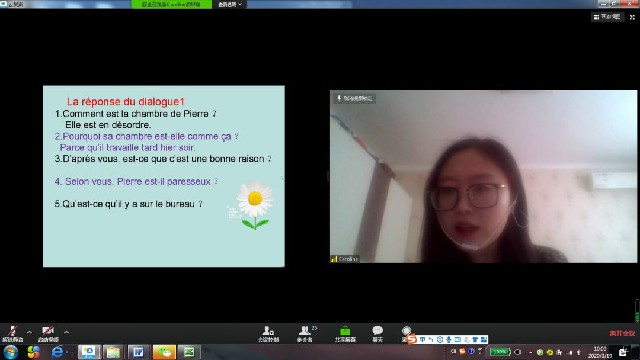Enter fullscreen using the expand arrows icon
640x360 pixels.
coord(632,17)
